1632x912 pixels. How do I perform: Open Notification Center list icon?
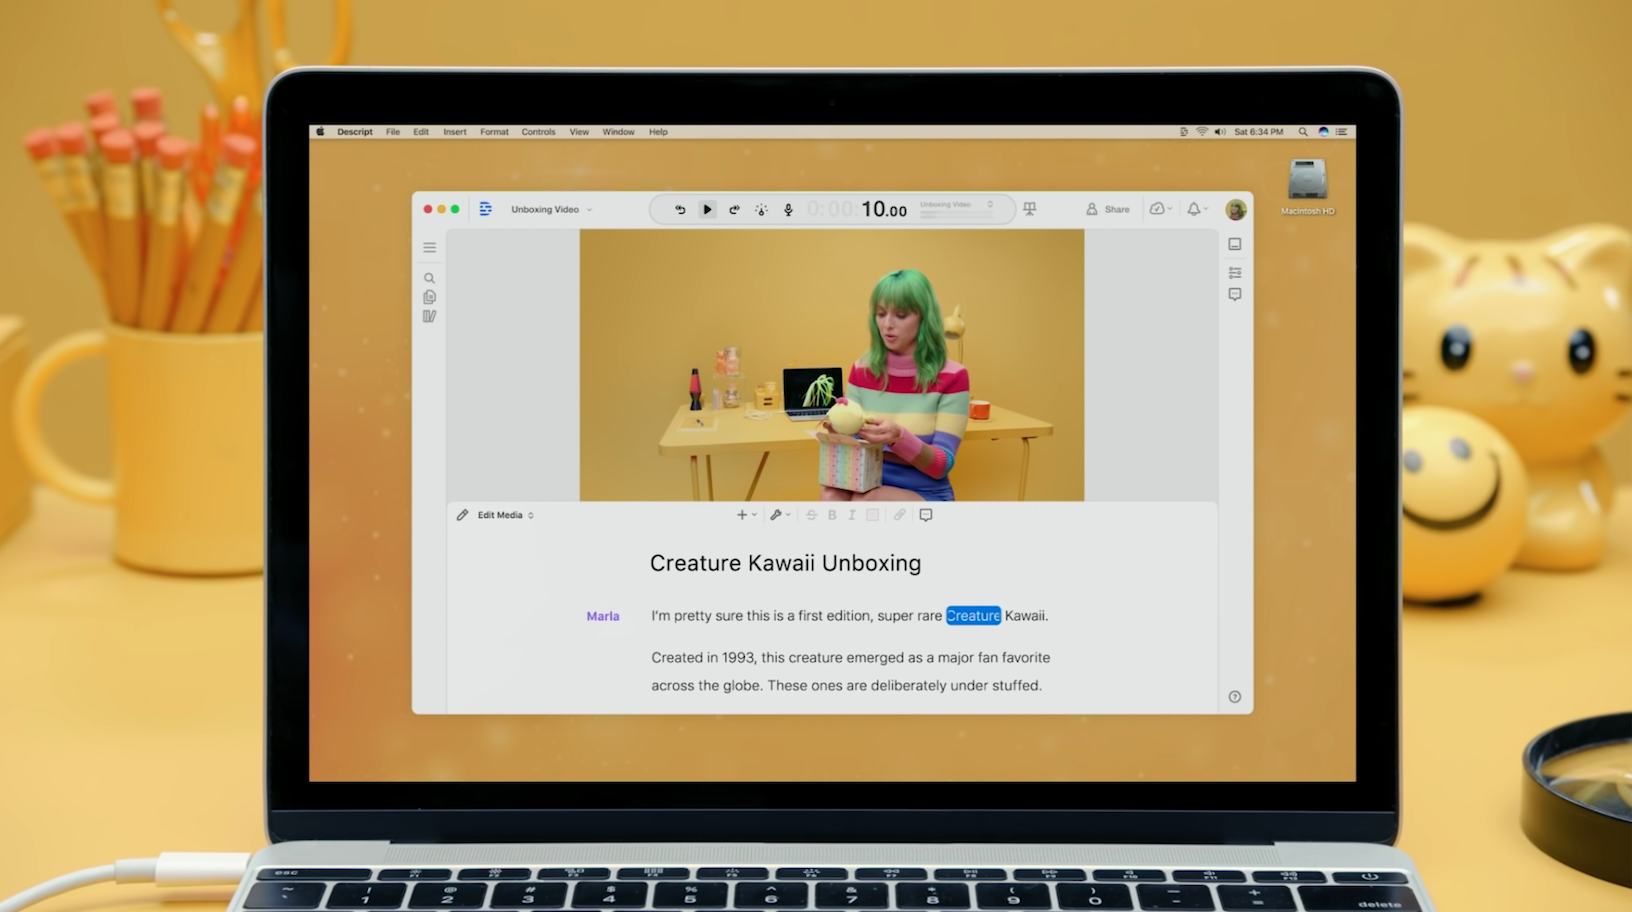[1342, 132]
